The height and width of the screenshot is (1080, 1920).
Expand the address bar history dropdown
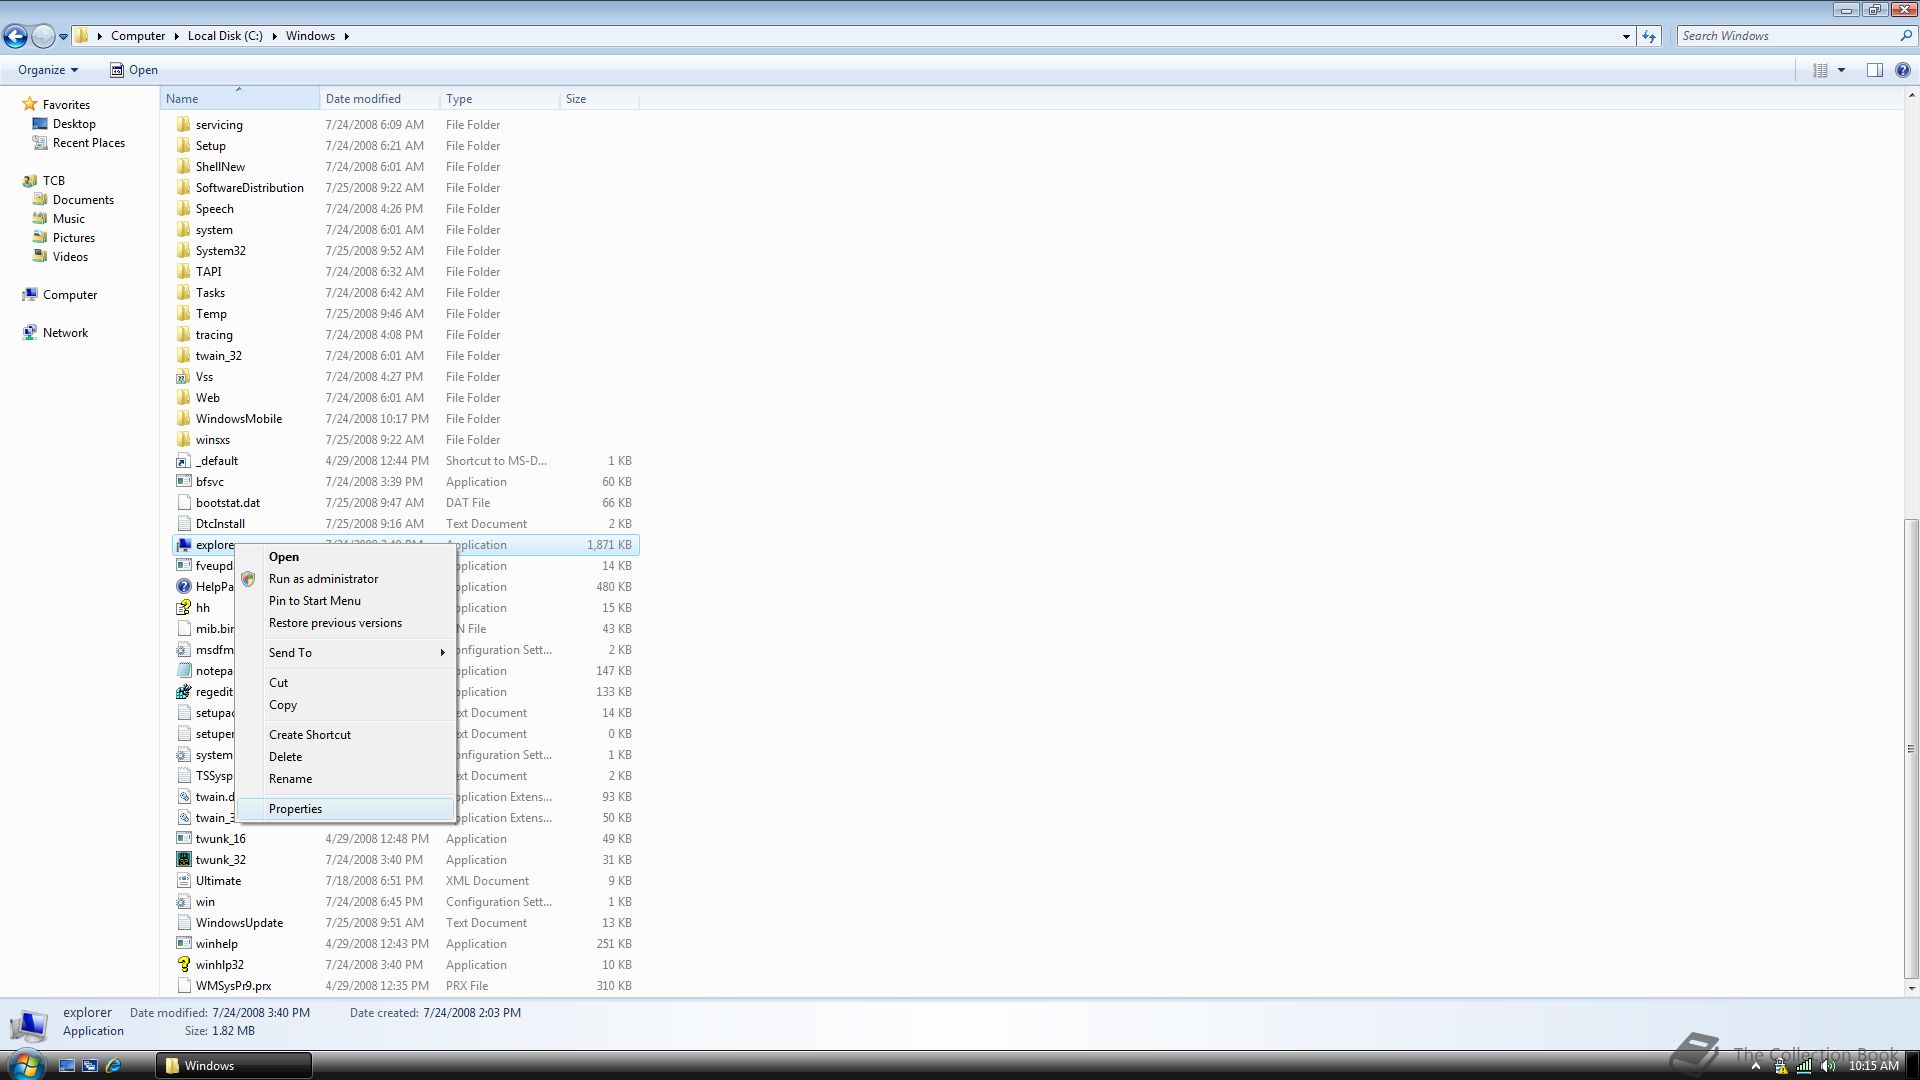coord(1626,36)
